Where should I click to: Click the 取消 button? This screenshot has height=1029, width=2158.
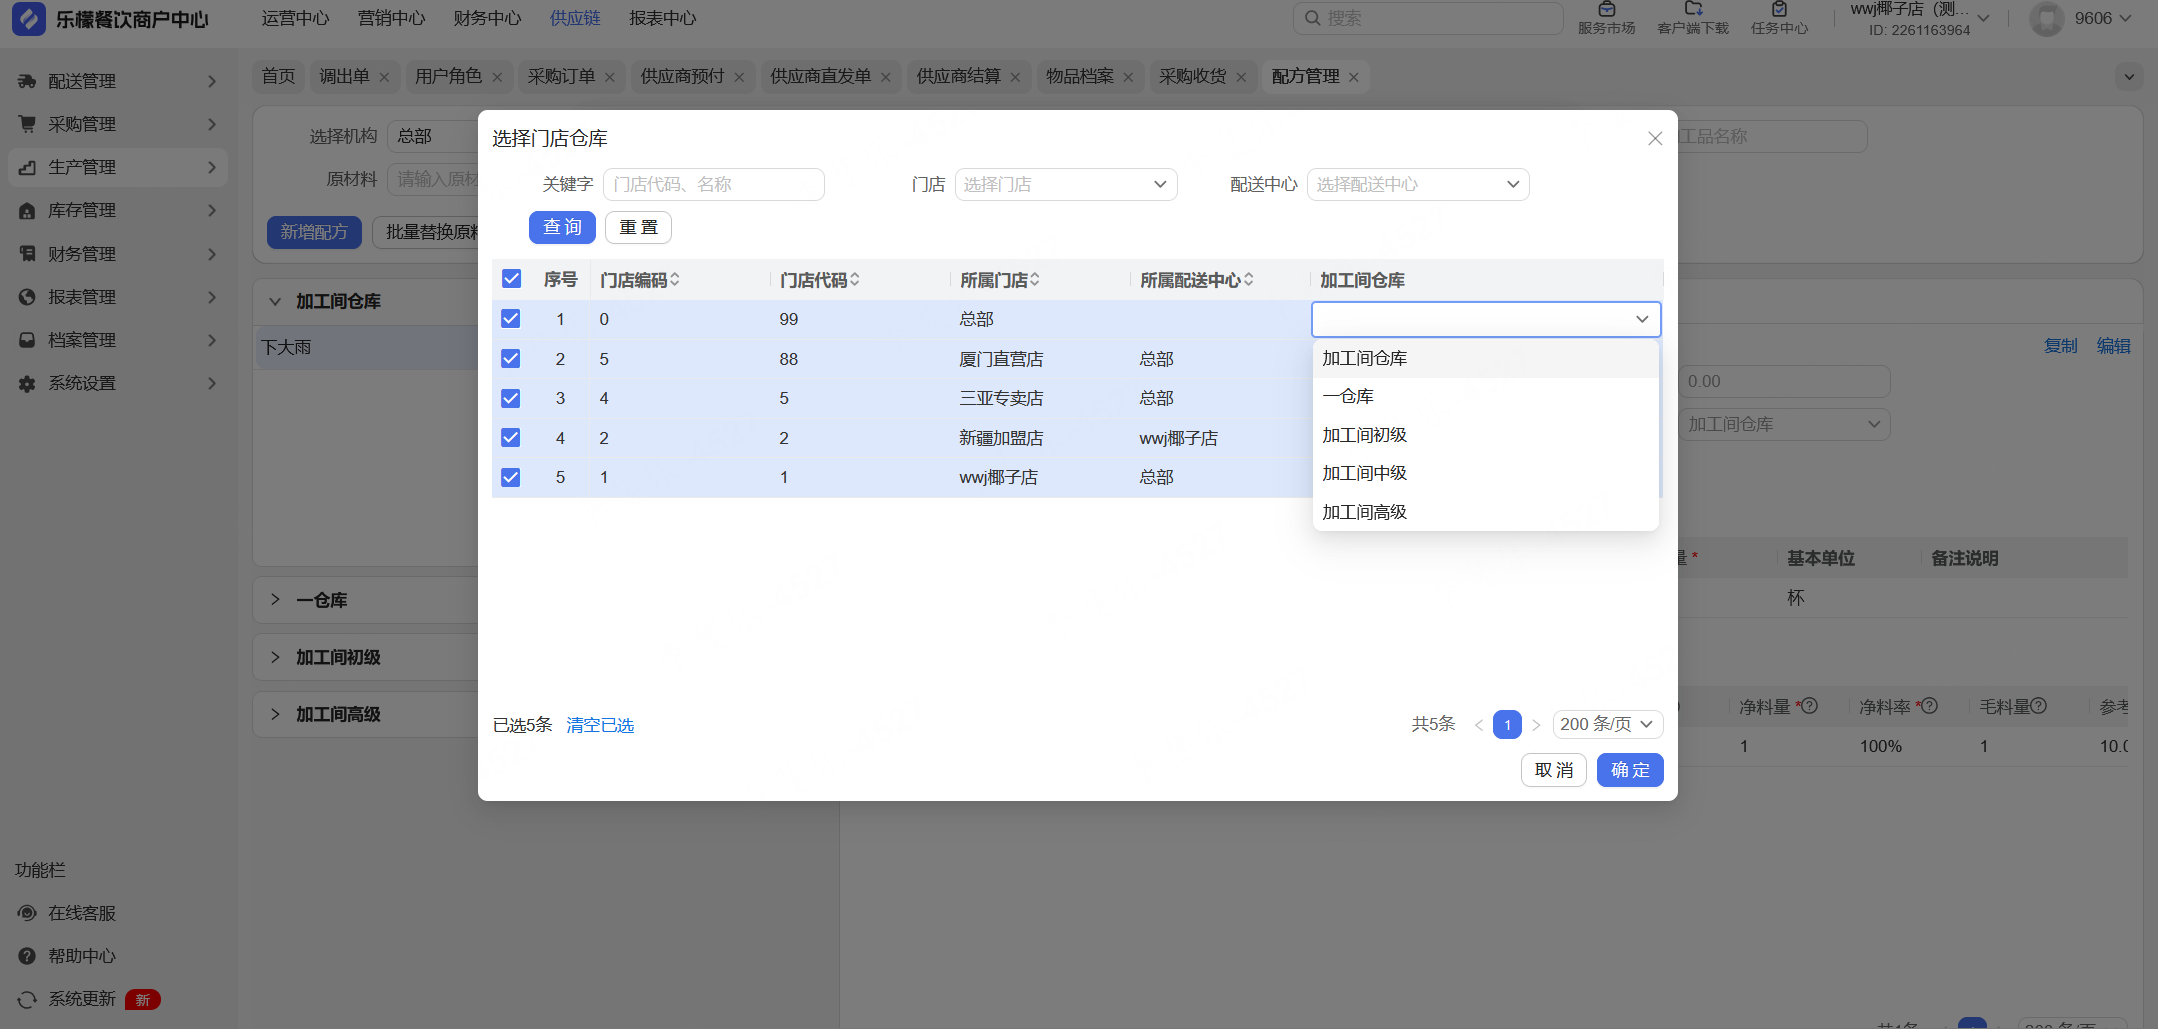click(1554, 770)
